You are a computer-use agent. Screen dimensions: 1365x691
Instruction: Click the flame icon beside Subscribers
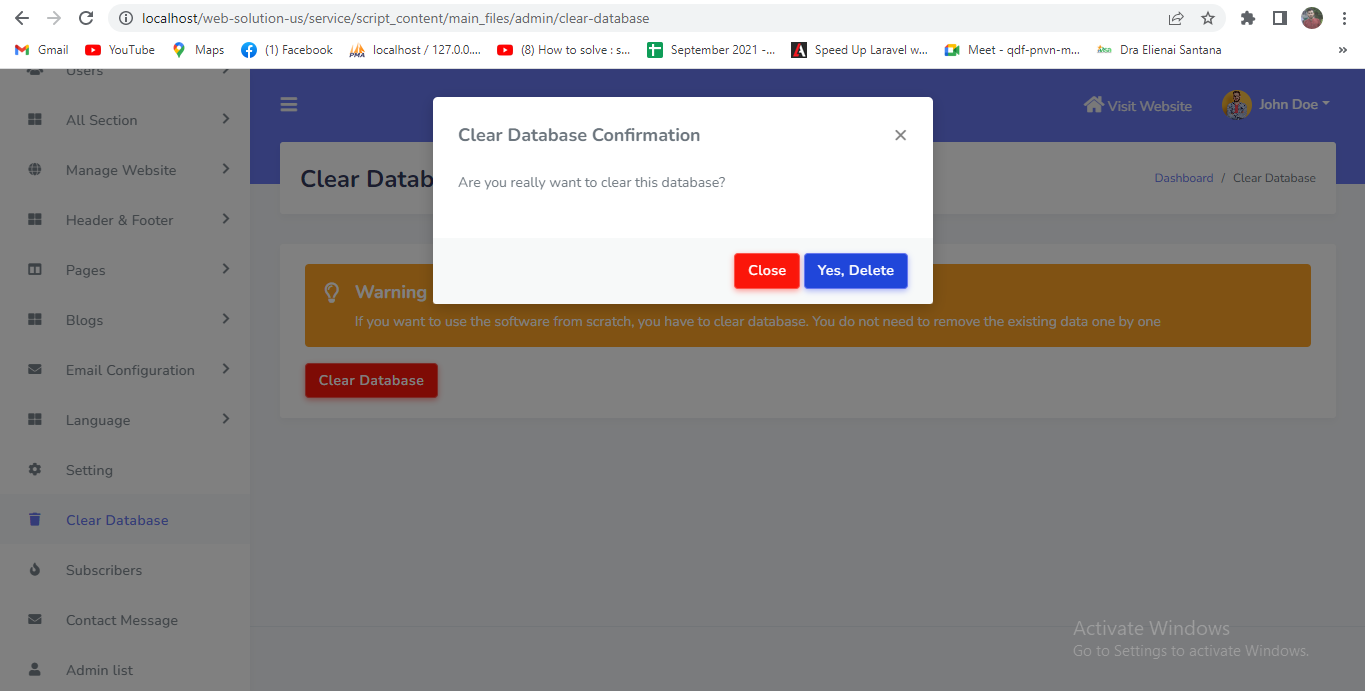(35, 570)
